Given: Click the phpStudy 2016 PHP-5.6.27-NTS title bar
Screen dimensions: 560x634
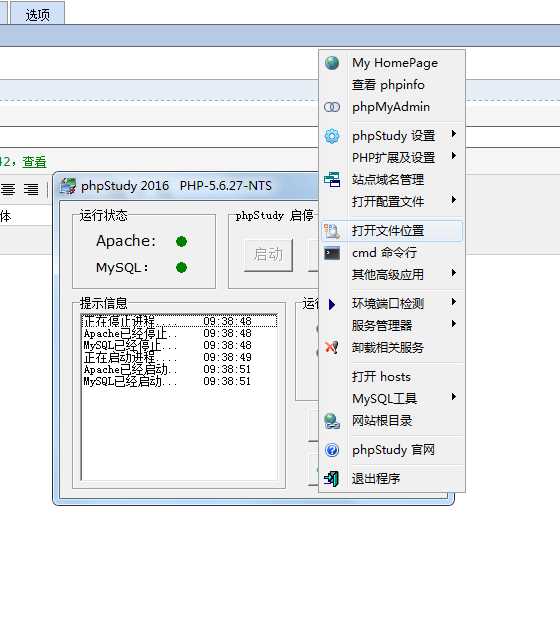Looking at the screenshot, I should pos(186,186).
